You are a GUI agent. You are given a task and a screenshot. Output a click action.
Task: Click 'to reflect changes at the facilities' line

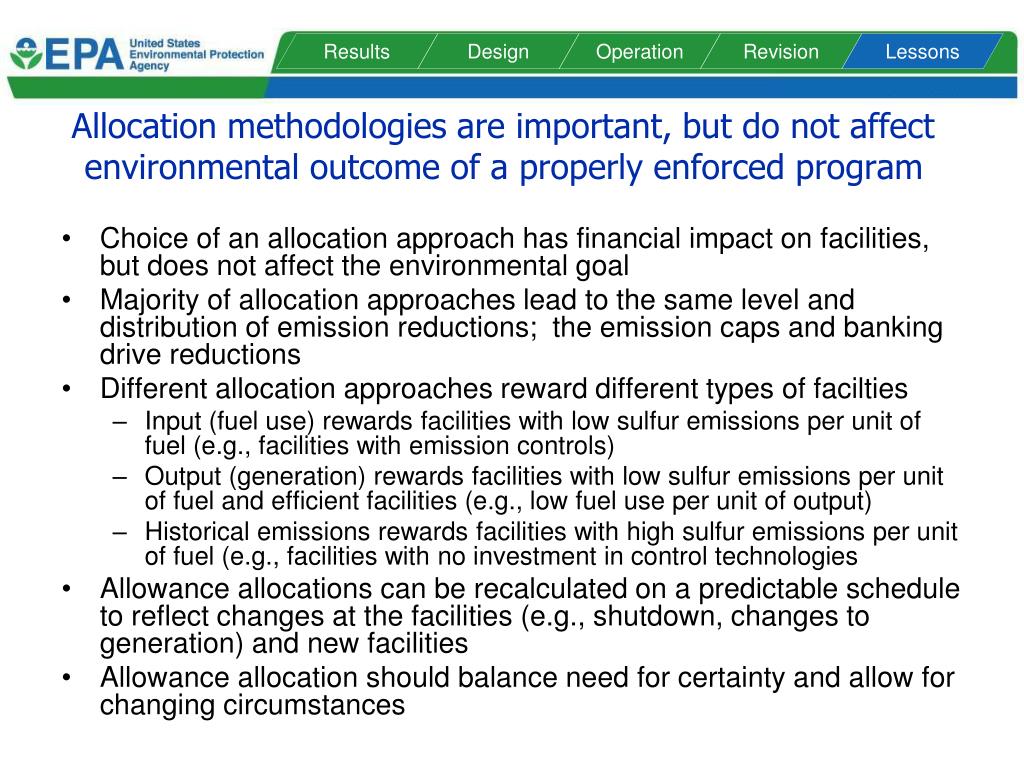[485, 616]
